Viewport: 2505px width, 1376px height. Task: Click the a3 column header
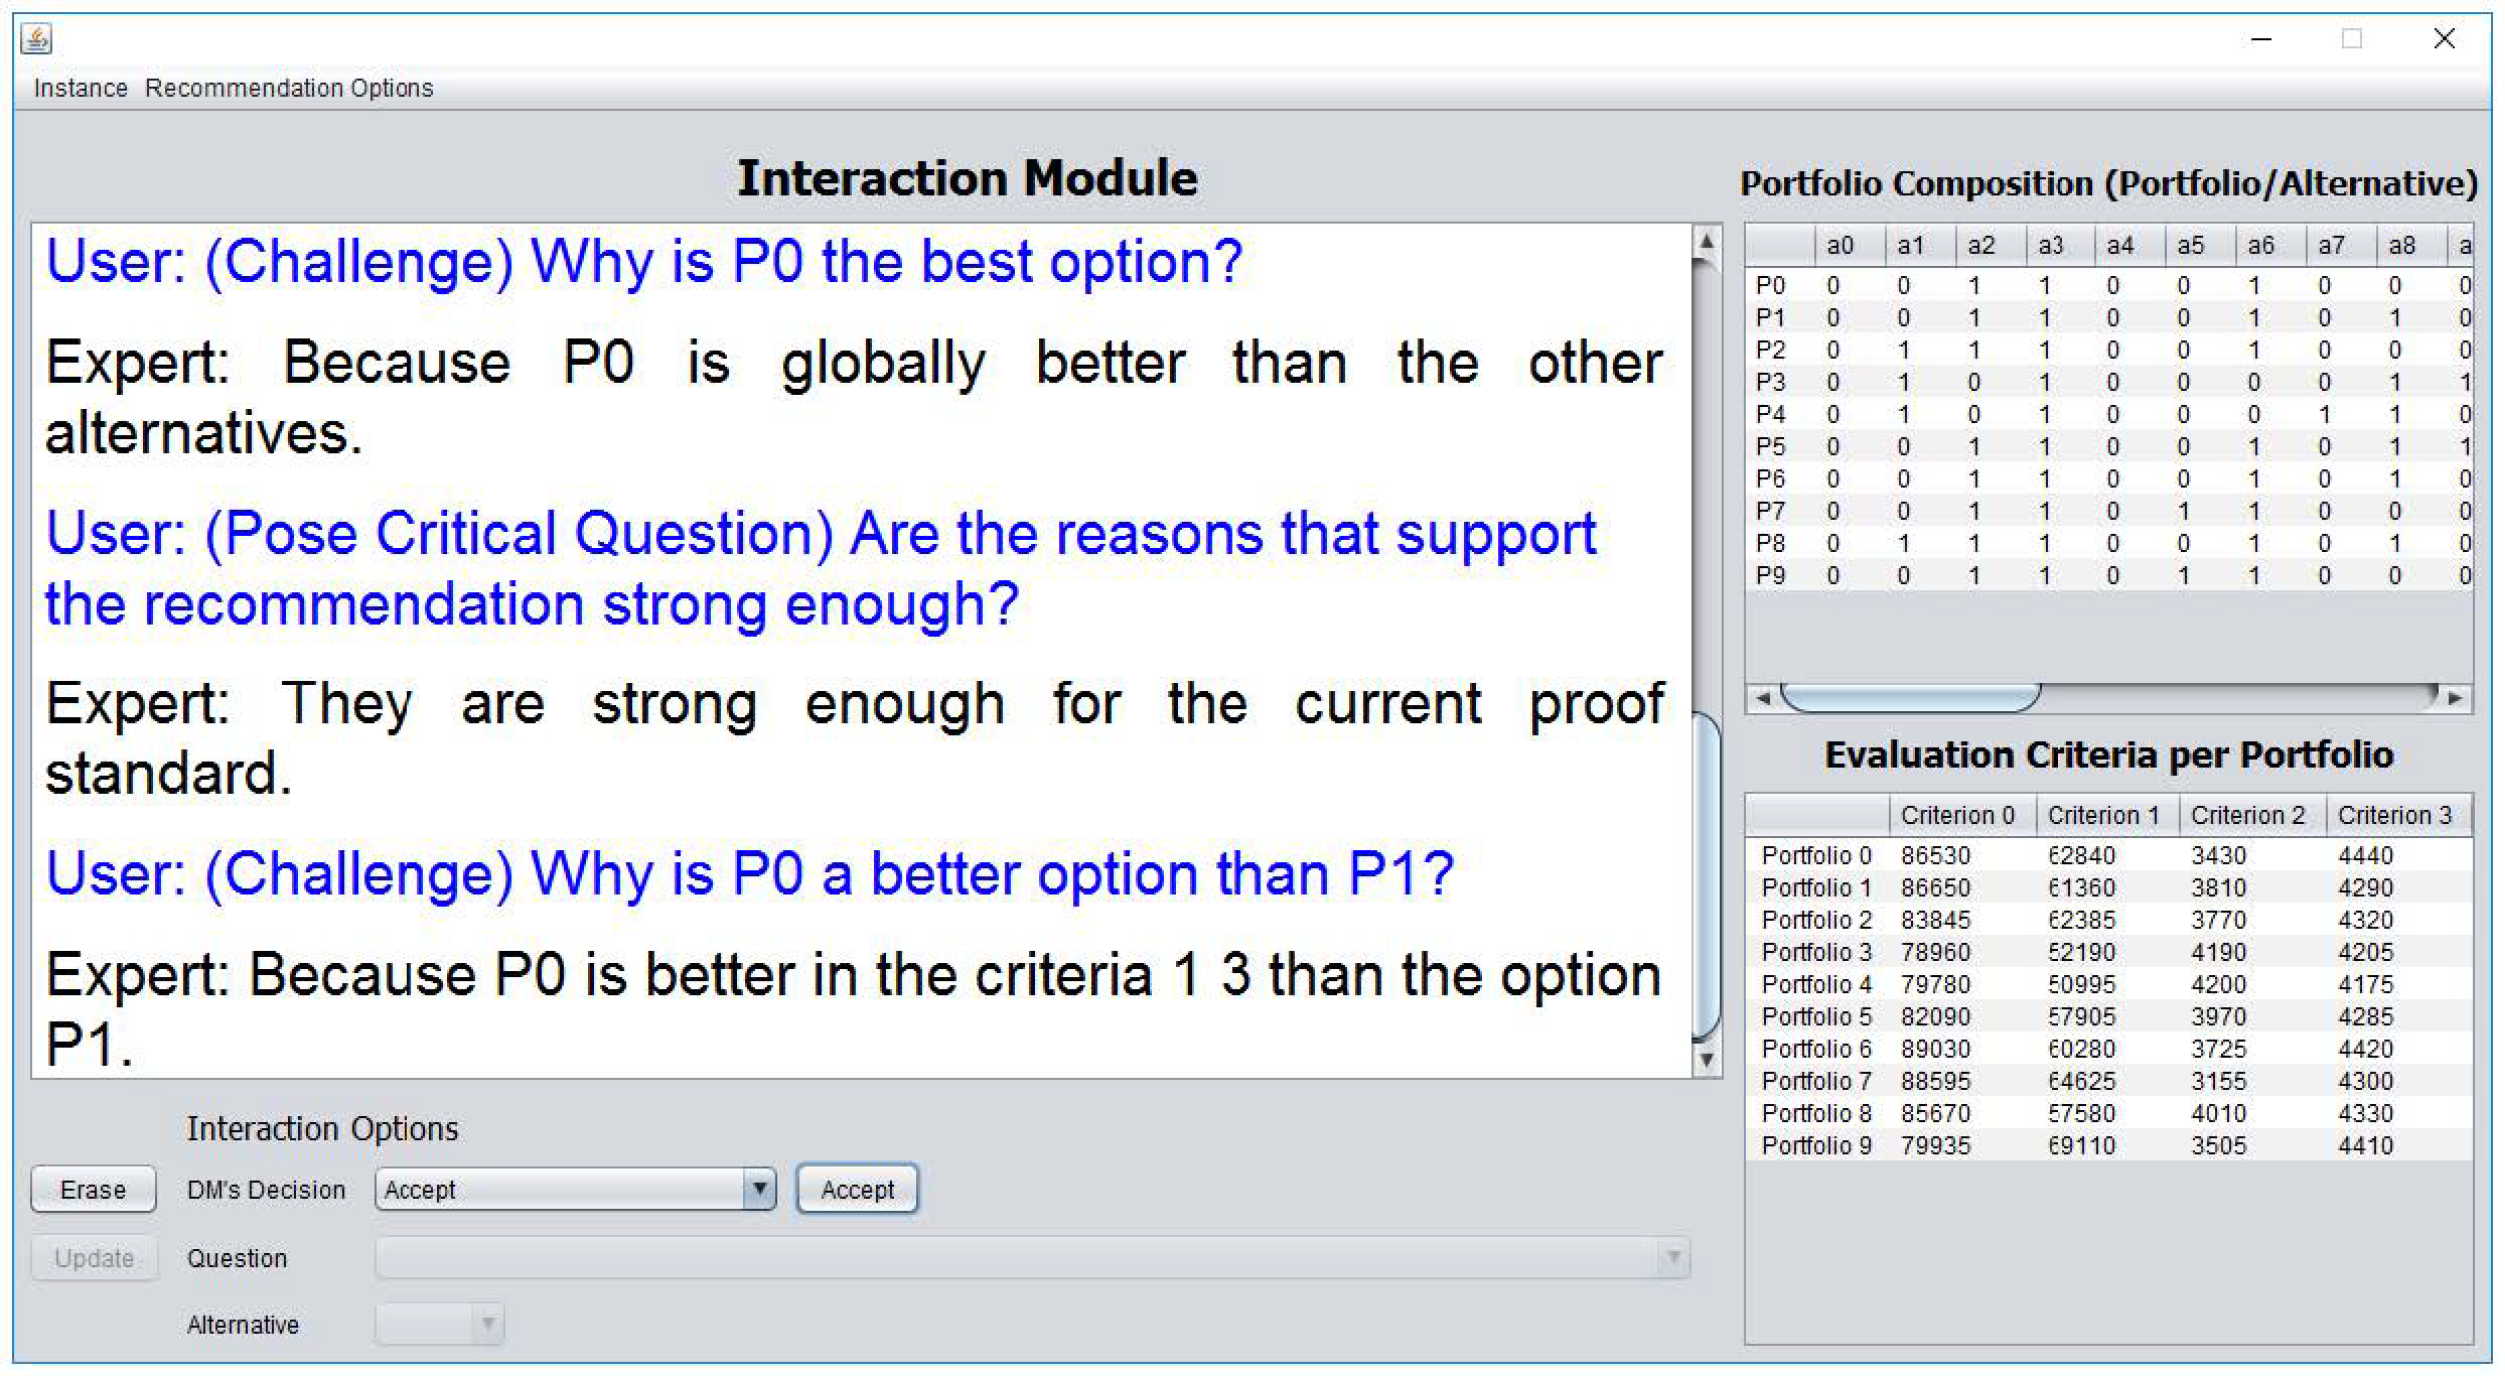2051,246
